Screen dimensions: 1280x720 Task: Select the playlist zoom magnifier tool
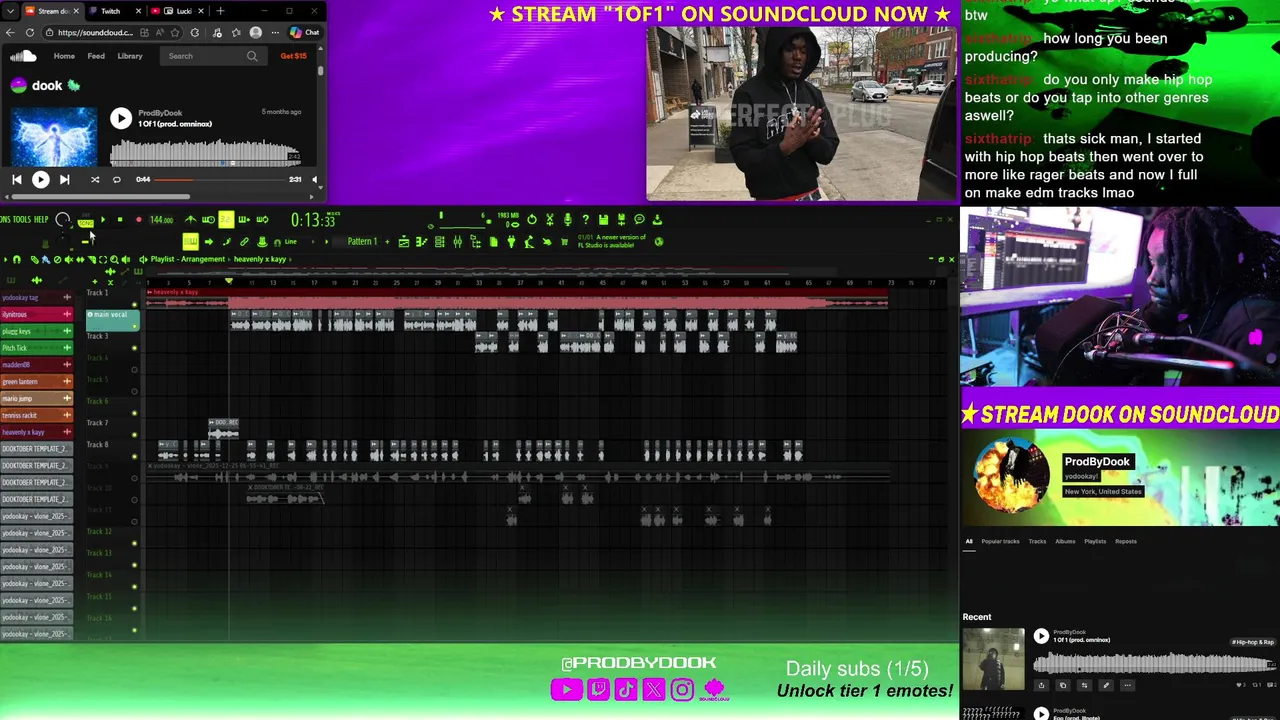point(114,260)
